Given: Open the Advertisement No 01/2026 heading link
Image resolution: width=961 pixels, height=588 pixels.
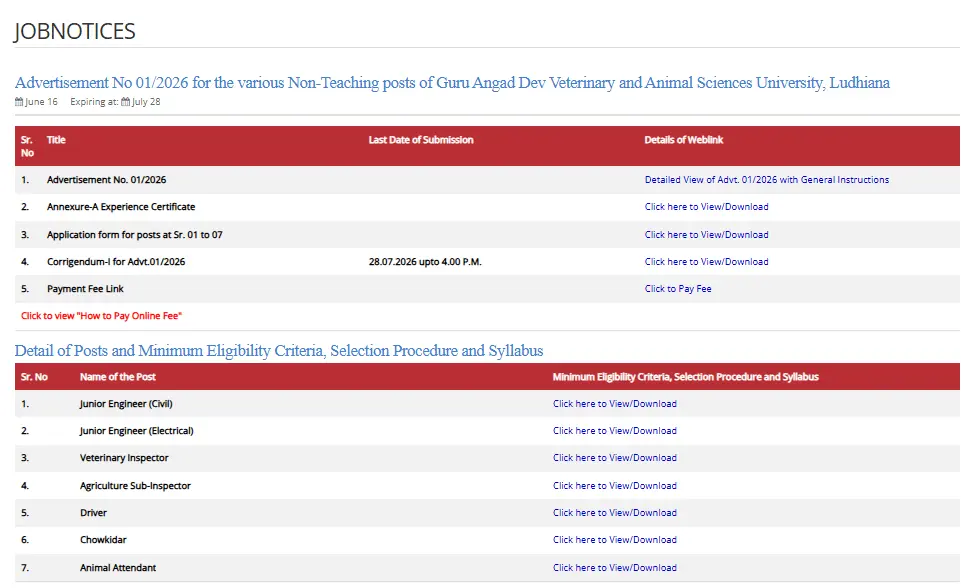Looking at the screenshot, I should [x=452, y=83].
